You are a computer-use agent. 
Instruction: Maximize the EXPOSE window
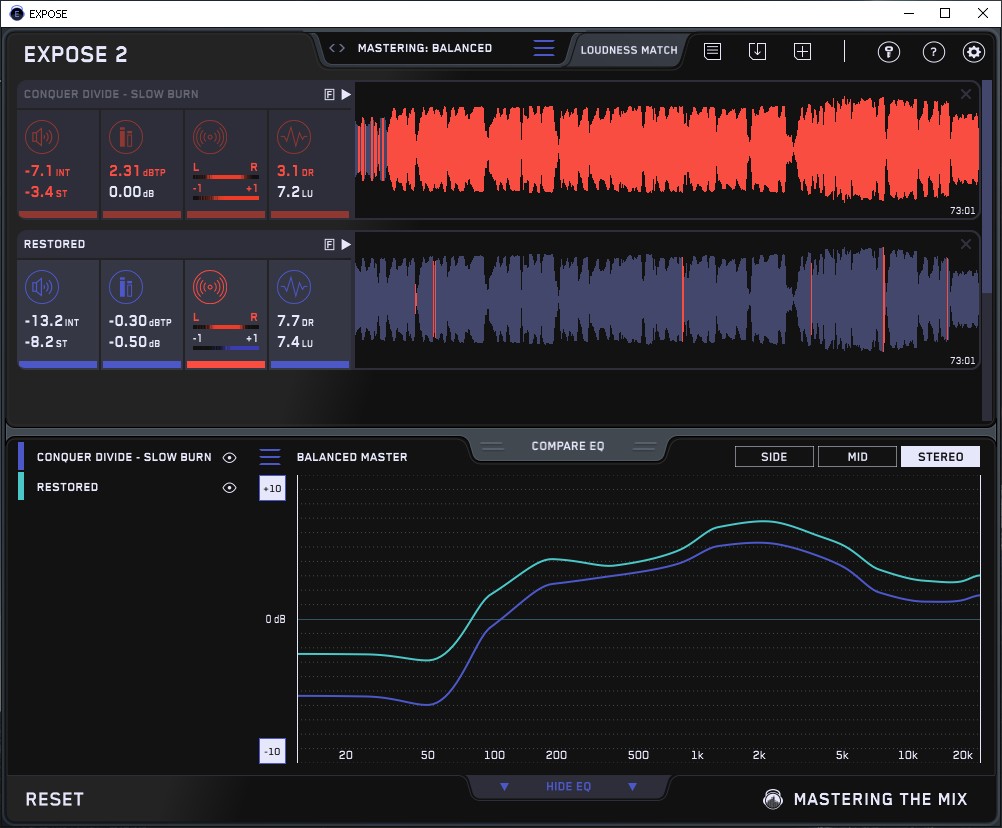[x=945, y=13]
